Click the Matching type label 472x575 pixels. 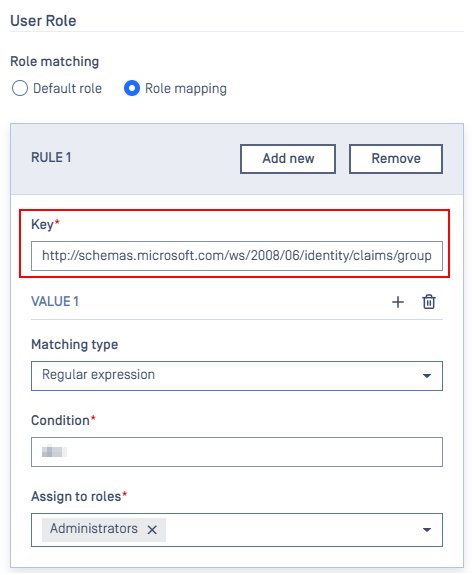[x=74, y=345]
